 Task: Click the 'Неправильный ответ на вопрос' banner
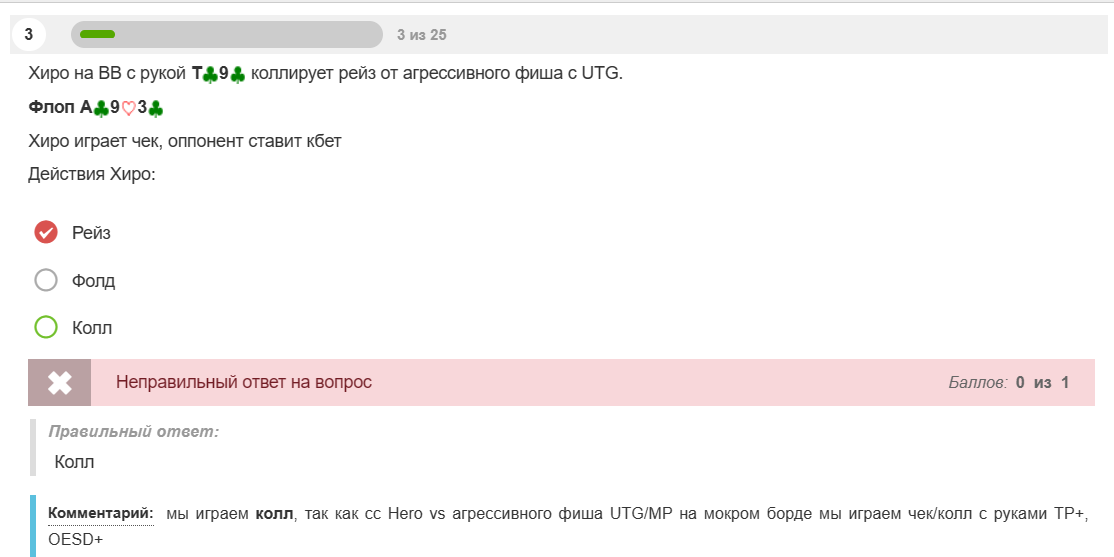561,382
